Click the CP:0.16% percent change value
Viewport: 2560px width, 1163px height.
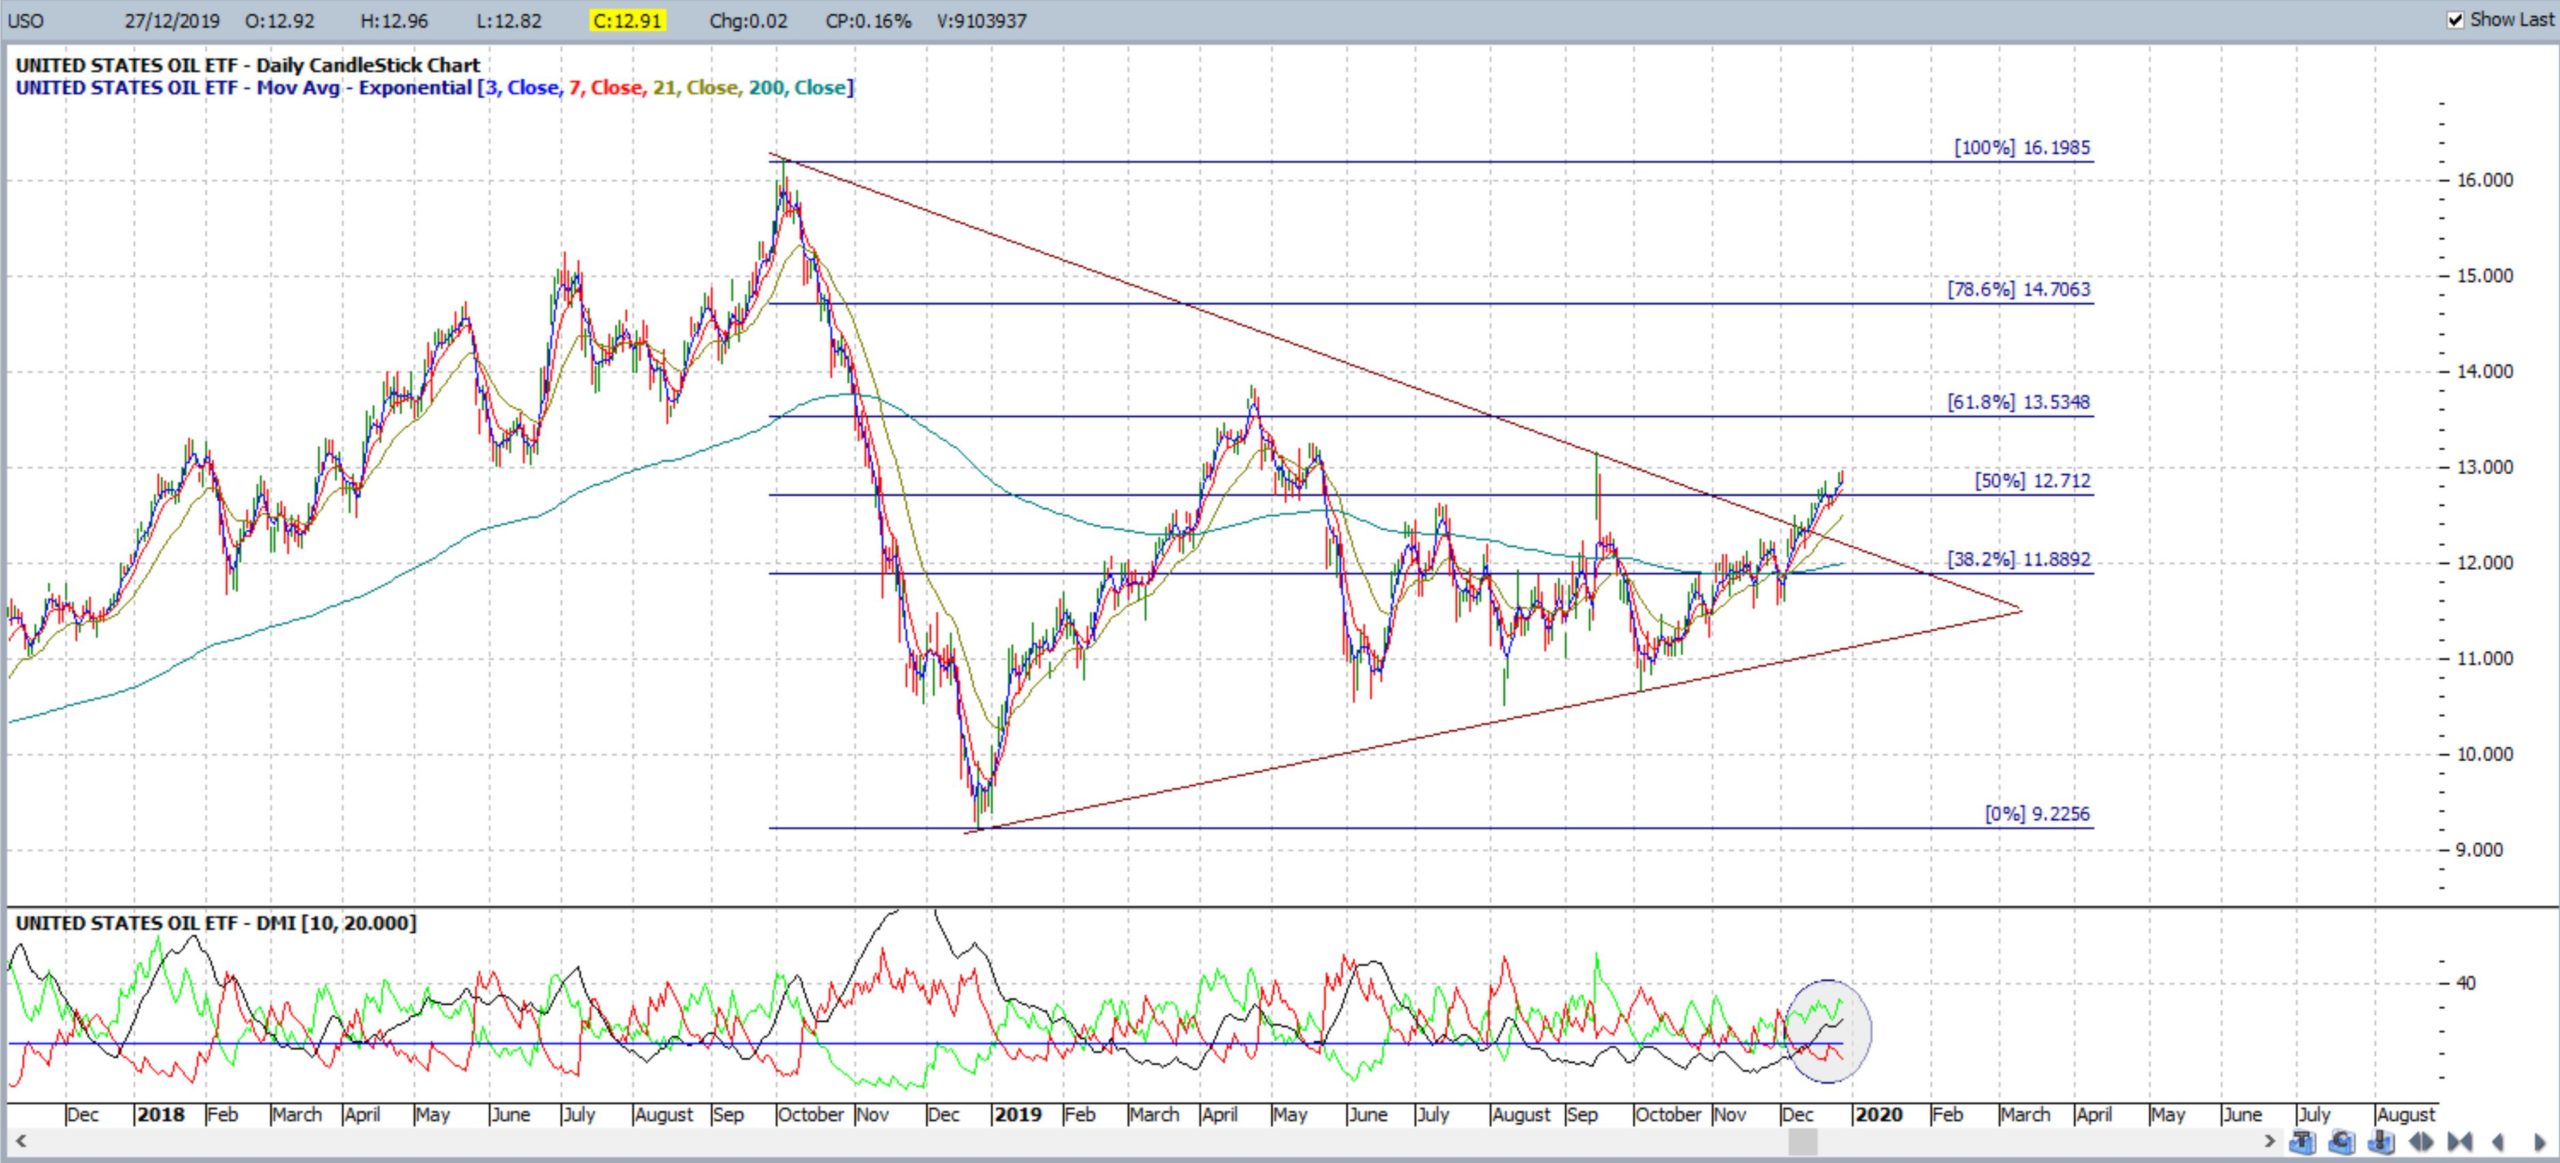click(868, 21)
